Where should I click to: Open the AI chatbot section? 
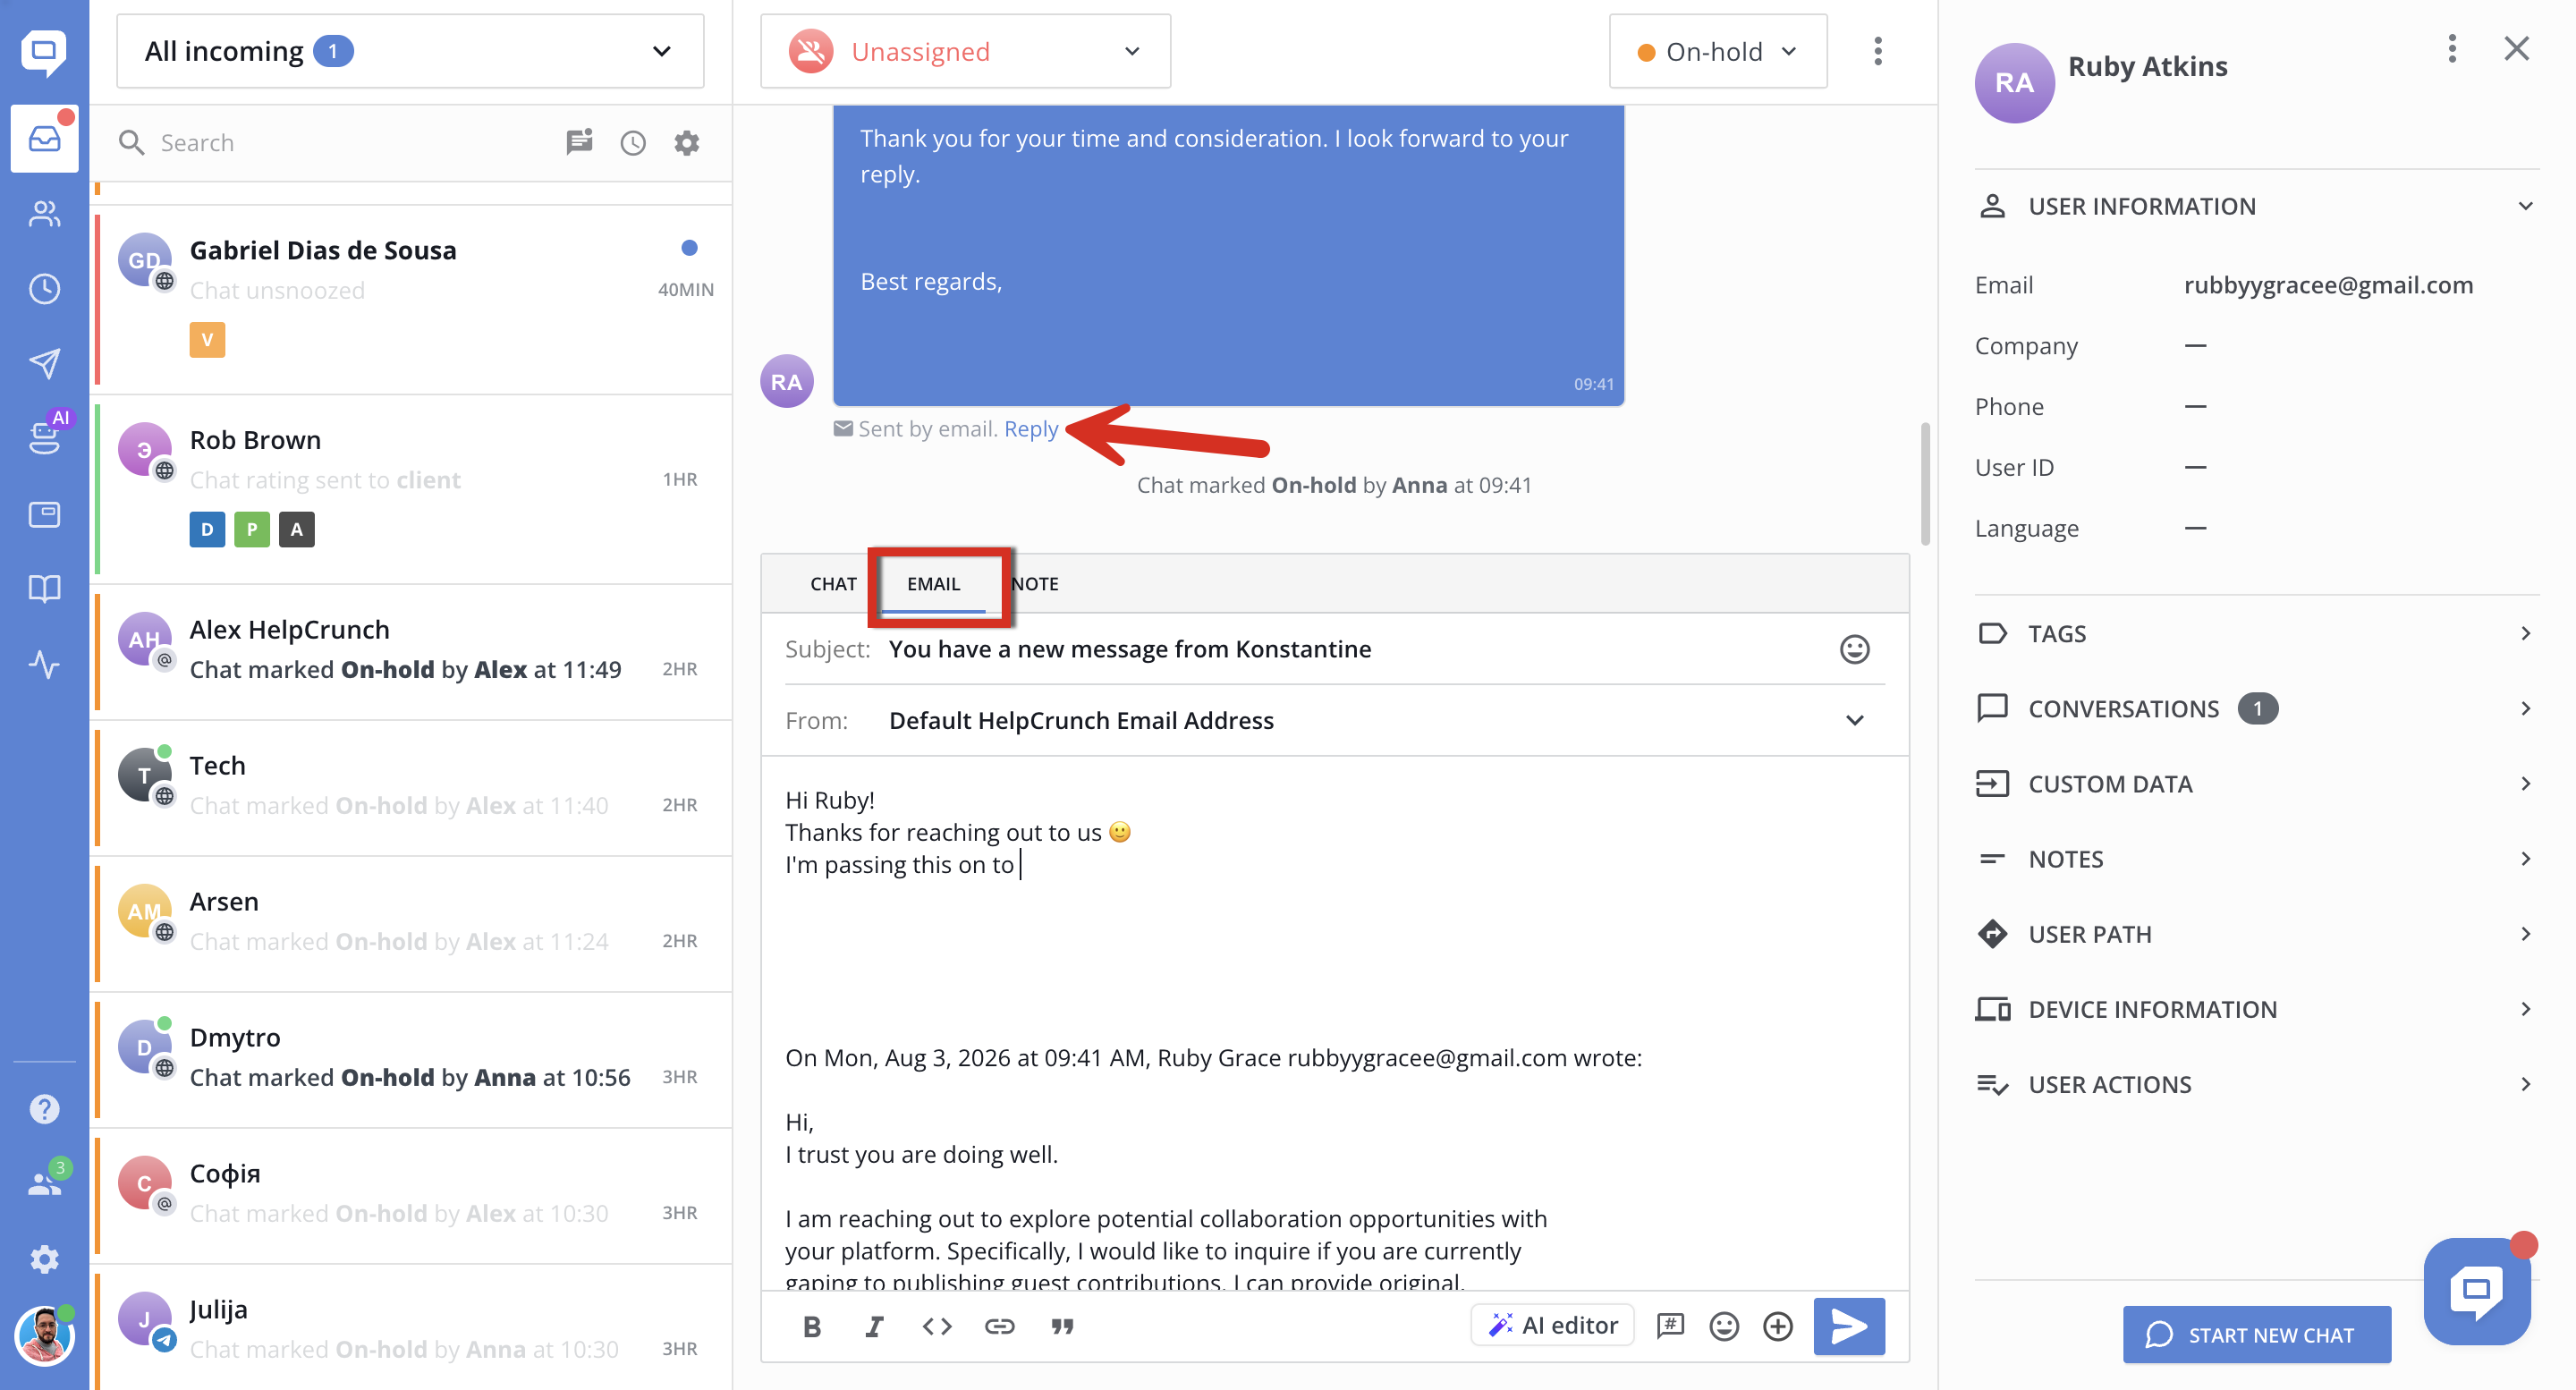tap(44, 437)
